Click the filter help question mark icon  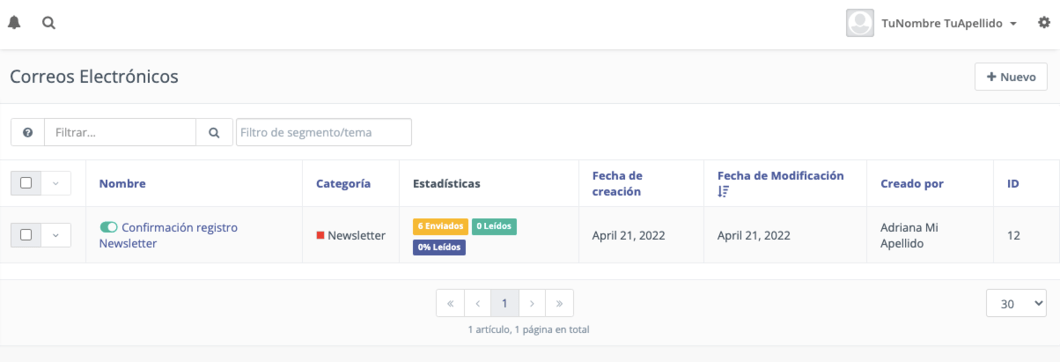pyautogui.click(x=28, y=133)
